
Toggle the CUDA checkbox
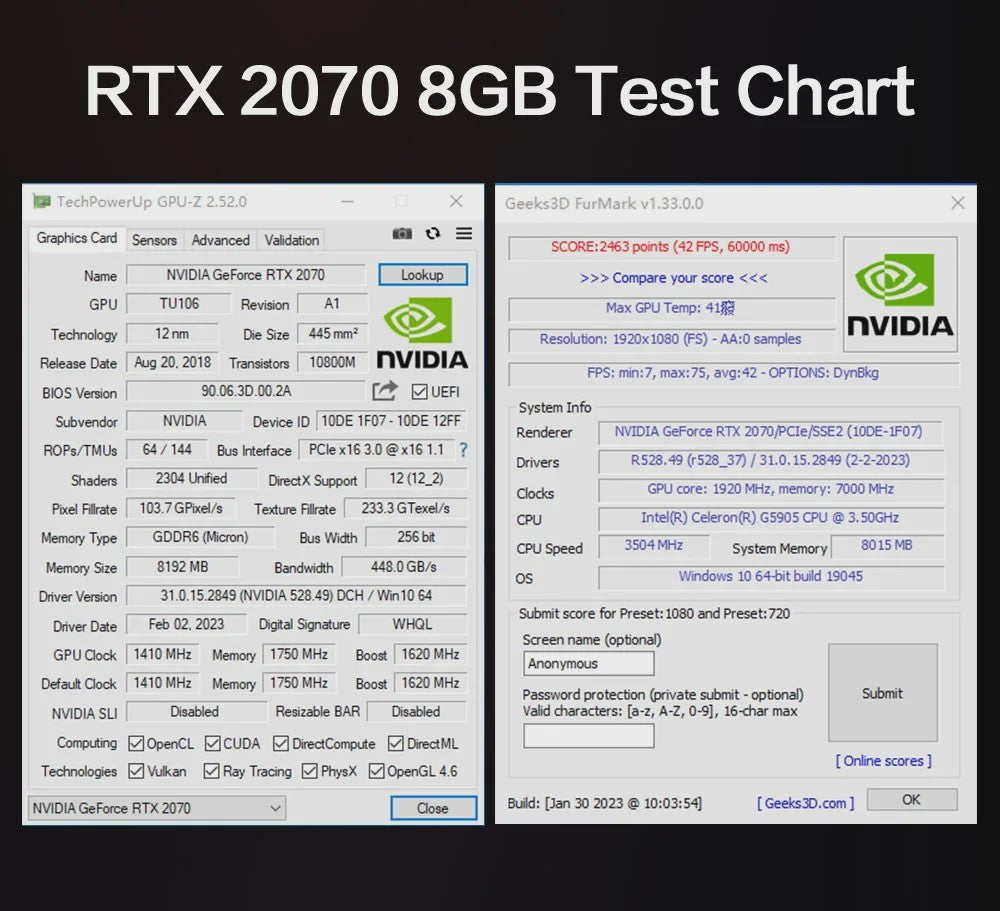tap(213, 743)
